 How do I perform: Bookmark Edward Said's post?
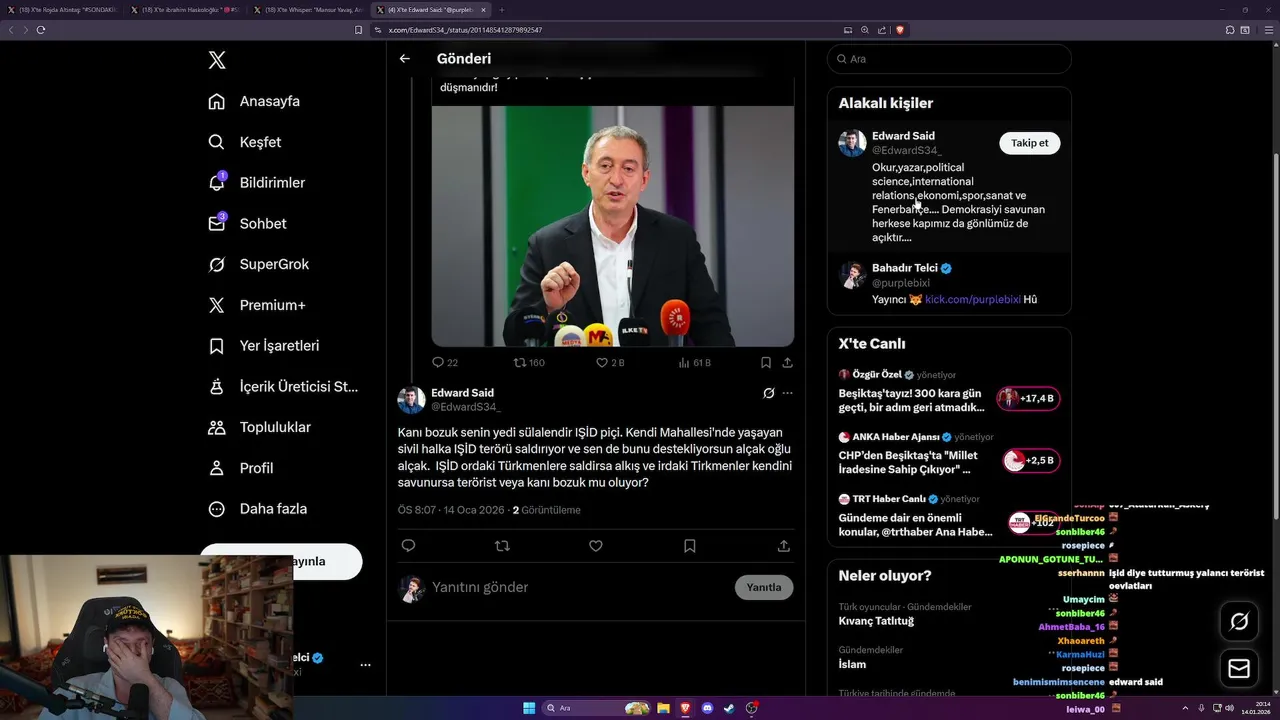click(x=690, y=546)
